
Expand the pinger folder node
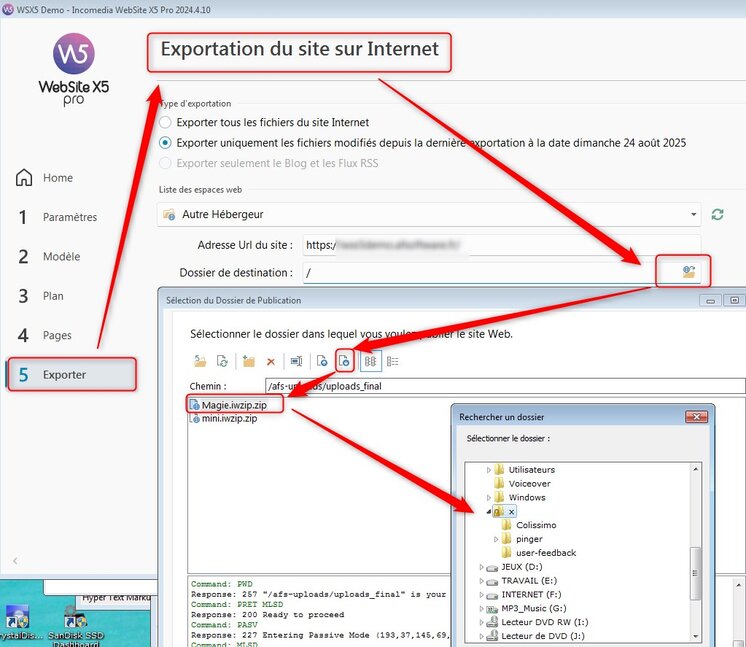click(x=497, y=539)
